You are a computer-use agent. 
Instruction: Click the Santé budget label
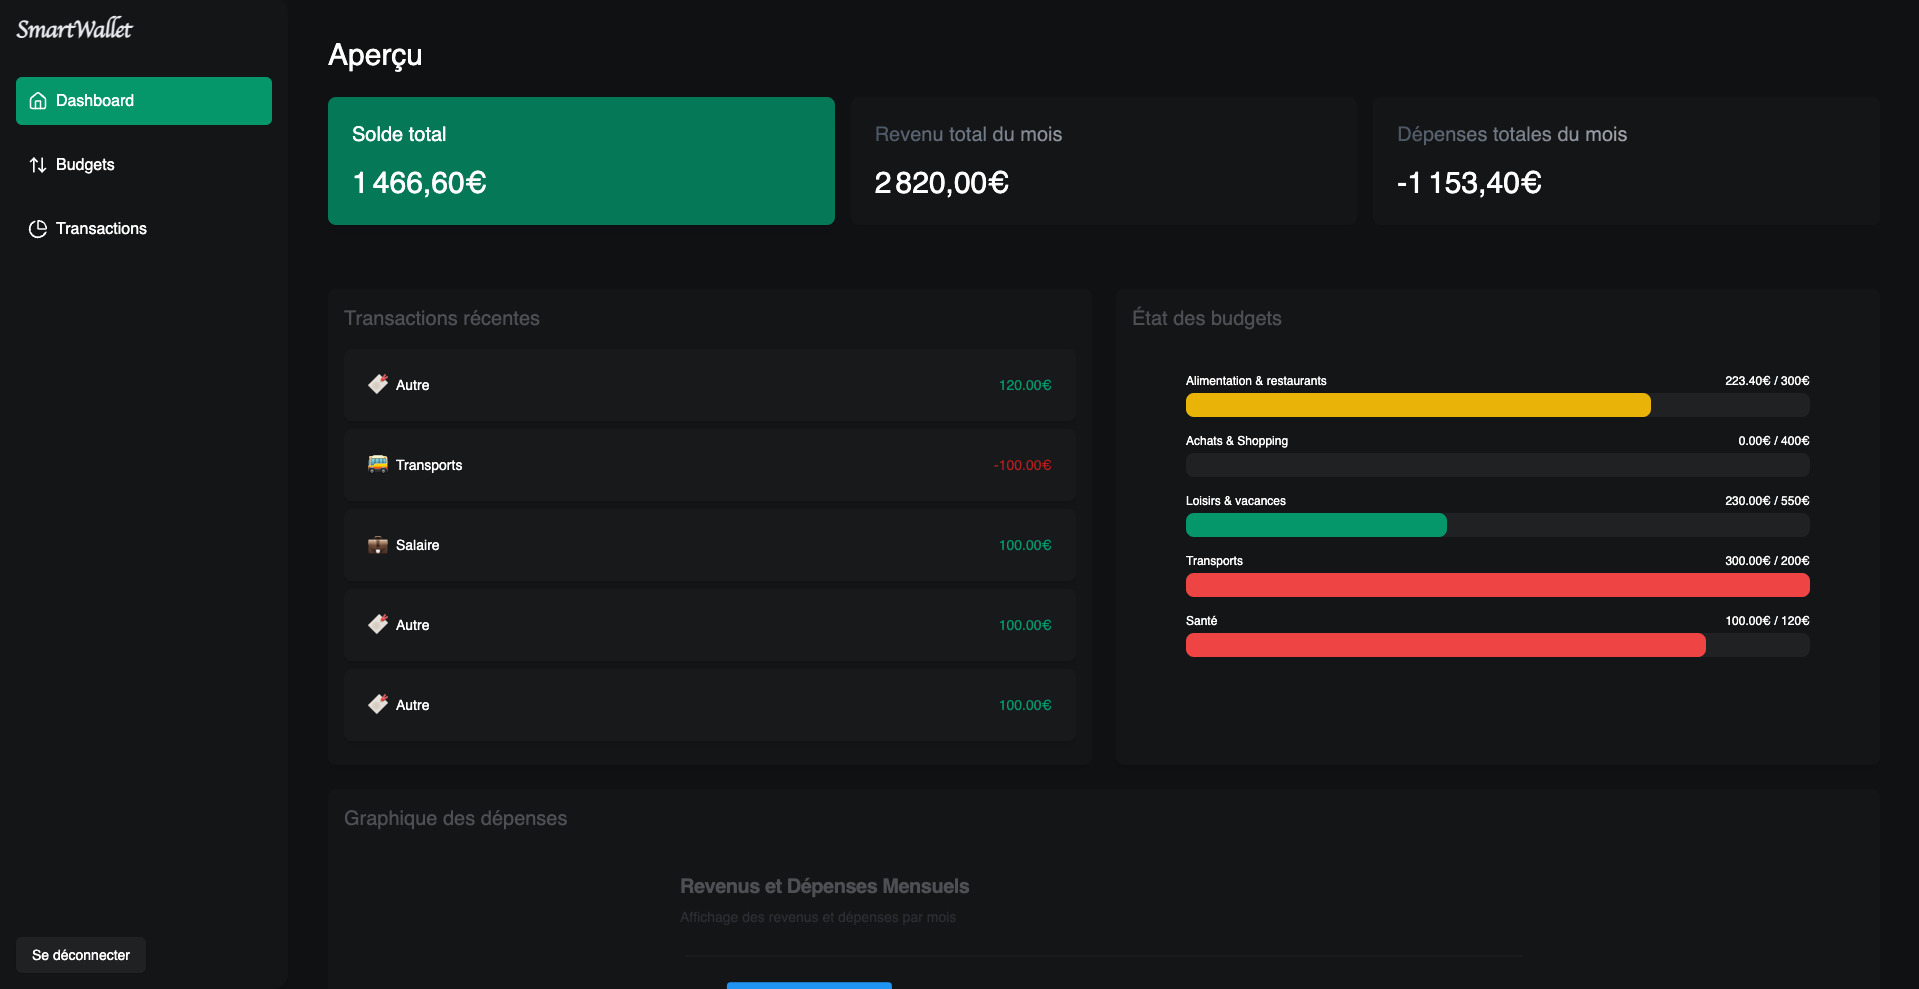(x=1201, y=621)
